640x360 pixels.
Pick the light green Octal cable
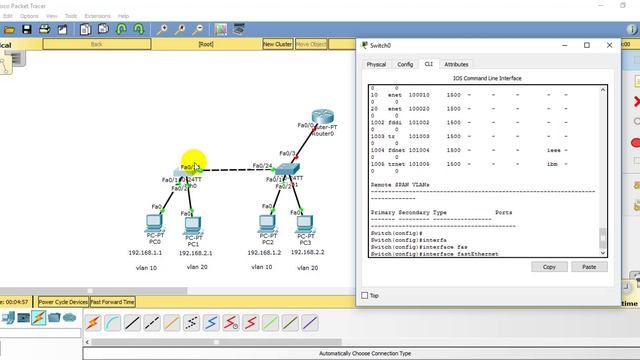[x=270, y=323]
